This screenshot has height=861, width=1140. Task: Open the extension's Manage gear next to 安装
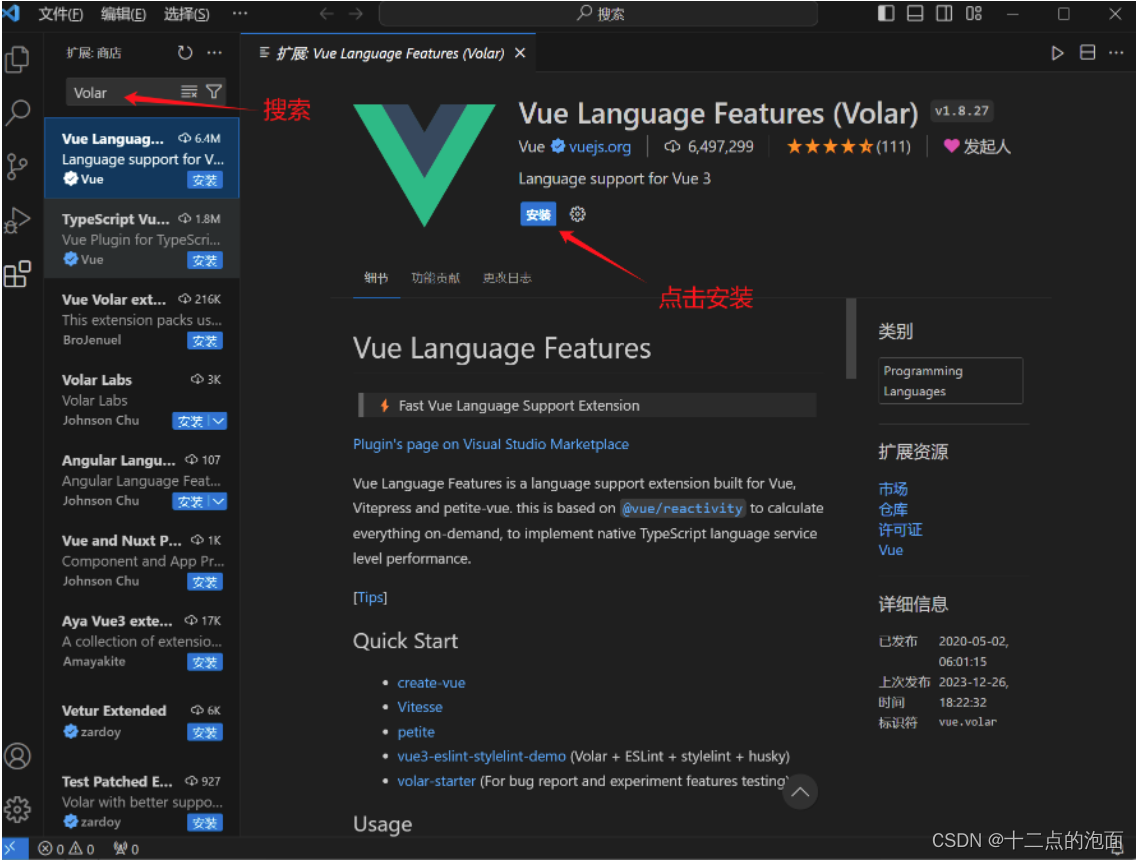577,213
